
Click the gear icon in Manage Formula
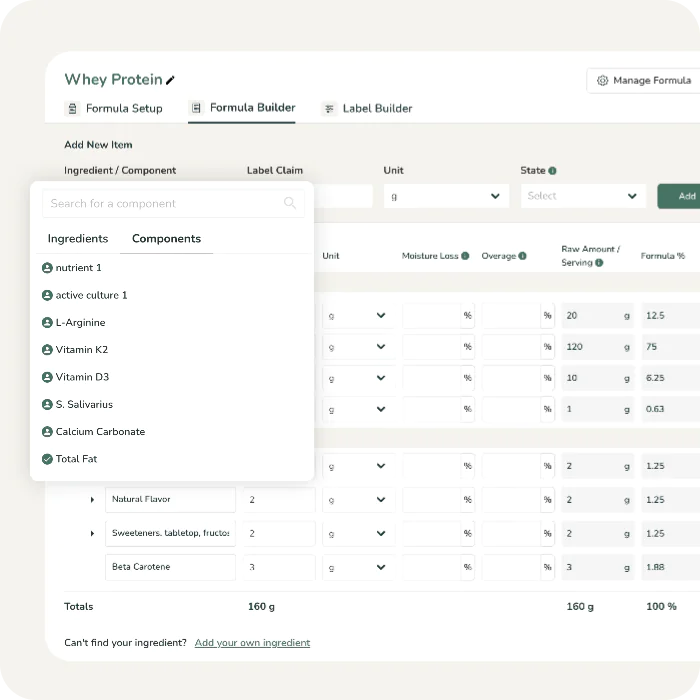(602, 80)
